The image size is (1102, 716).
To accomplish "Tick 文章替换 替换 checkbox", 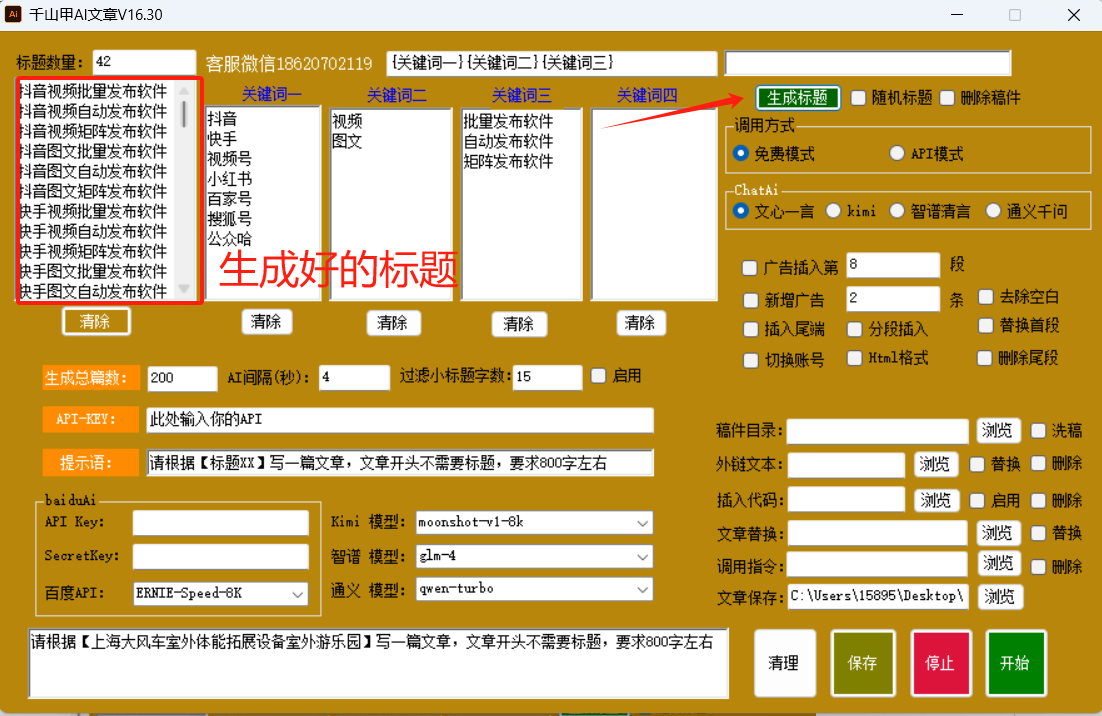I will tap(1038, 533).
